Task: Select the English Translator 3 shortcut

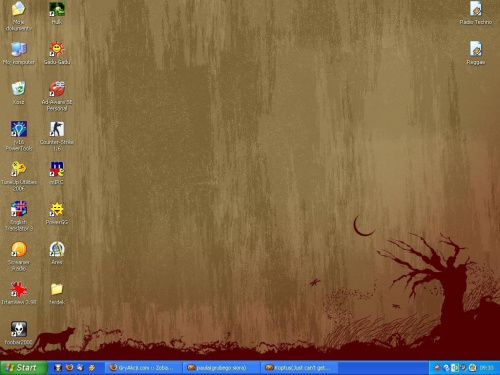Action: (x=19, y=209)
